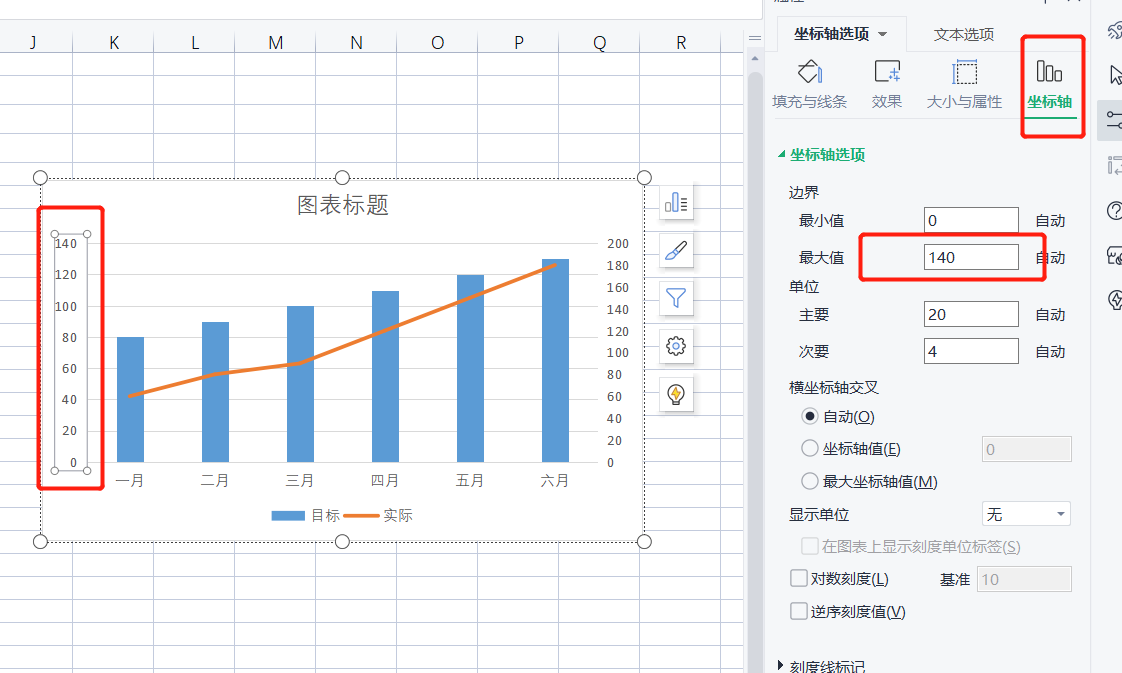Select the 最大坐标轴值(M) radio button

809,481
